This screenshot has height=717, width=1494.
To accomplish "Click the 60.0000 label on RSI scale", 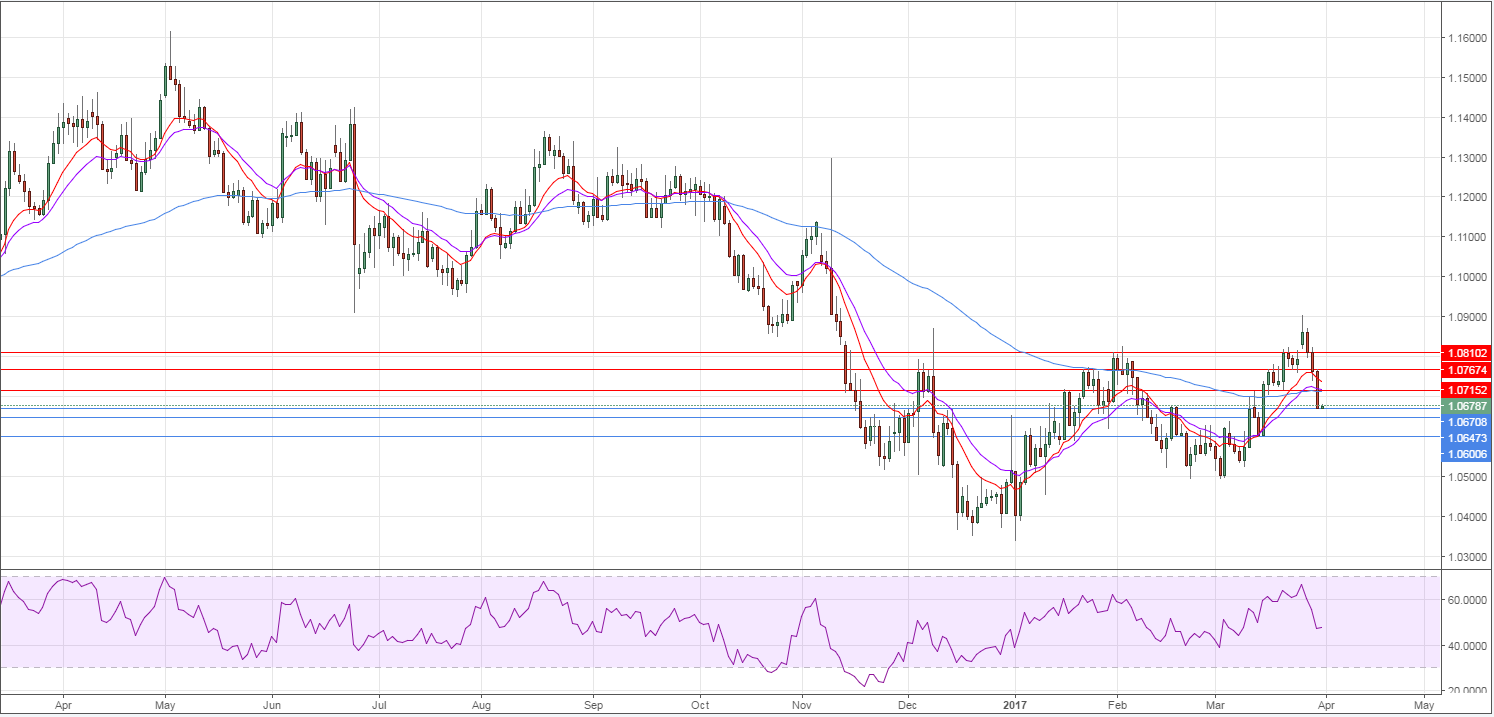I will tap(1466, 600).
